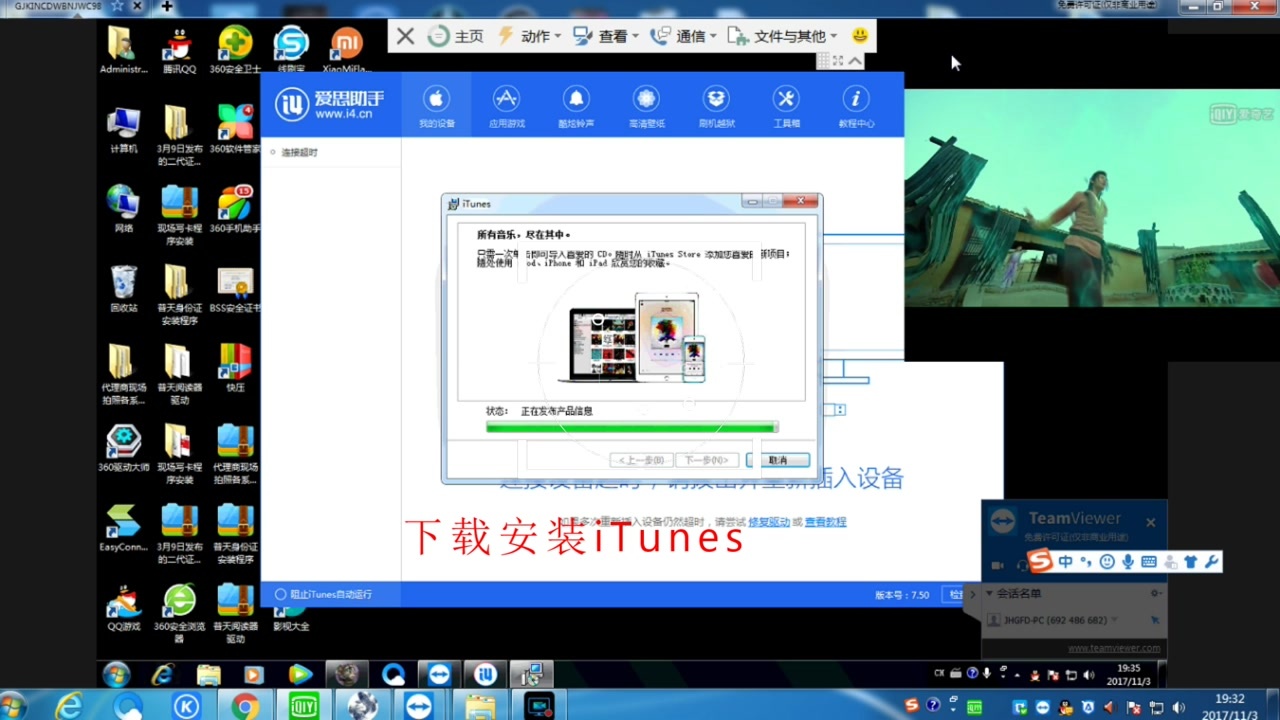The image size is (1280, 720).
Task: Launch 360手机助手 from the desktop
Action: pos(235,208)
